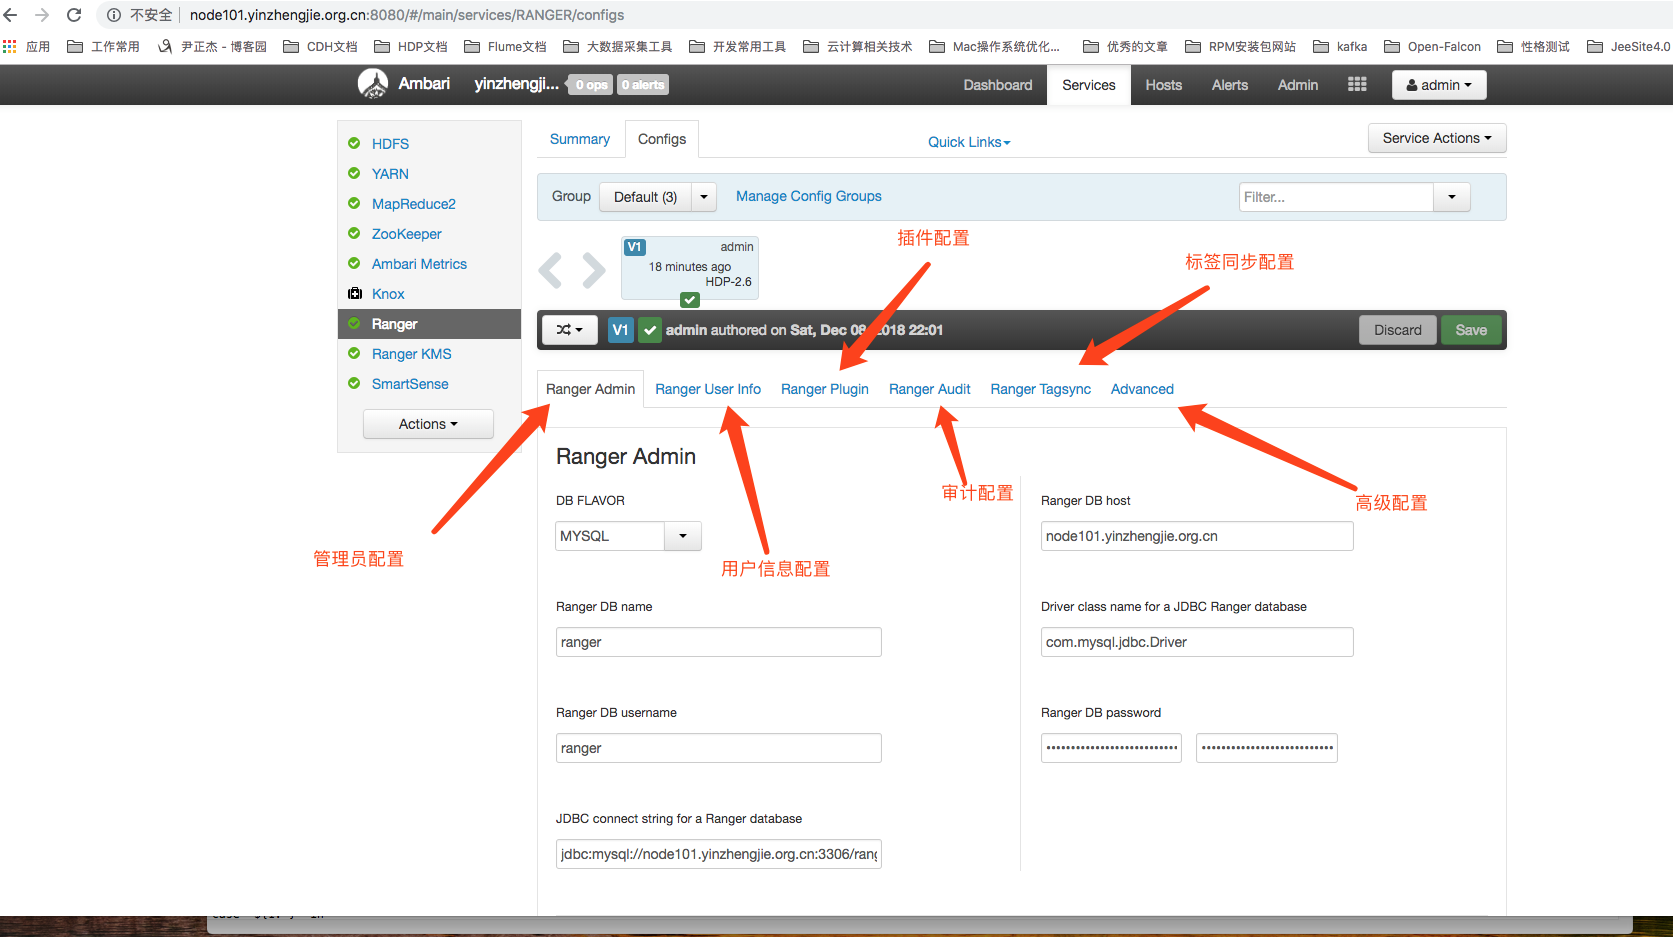Go to next config version arrow
Screen dimensions: 1673x937
(594, 270)
